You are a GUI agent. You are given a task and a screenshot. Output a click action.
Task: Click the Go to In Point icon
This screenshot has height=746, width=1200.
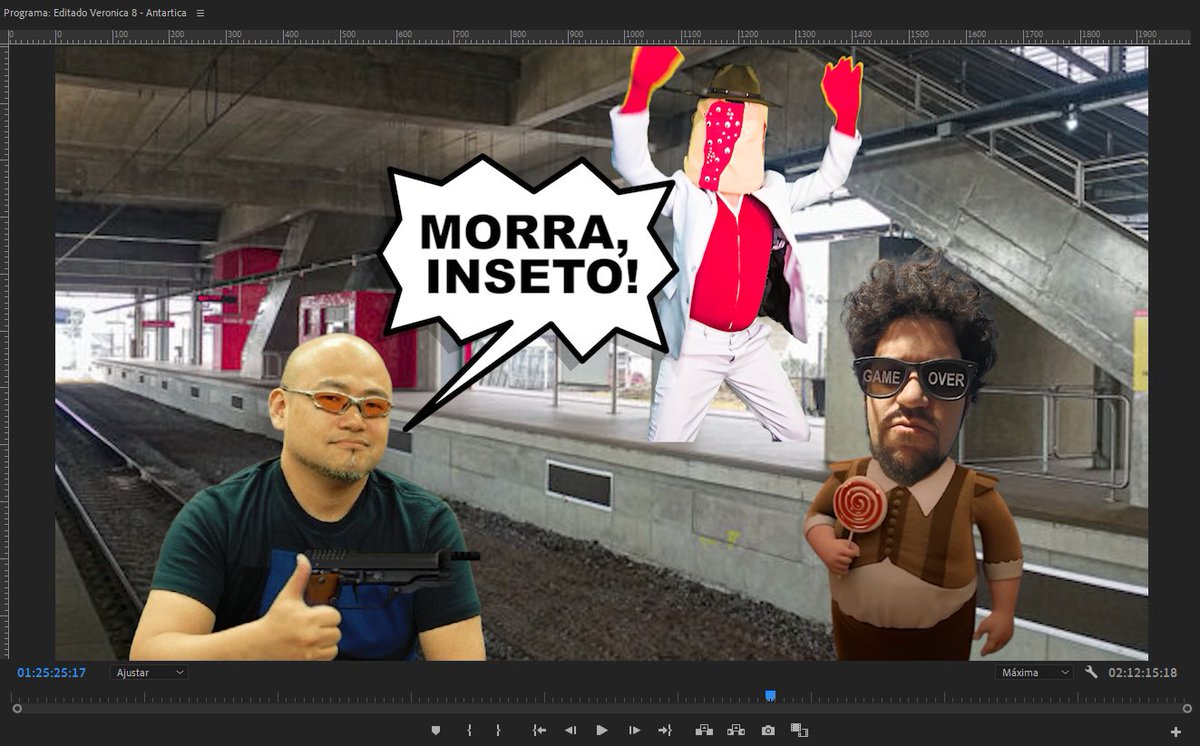pos(538,731)
